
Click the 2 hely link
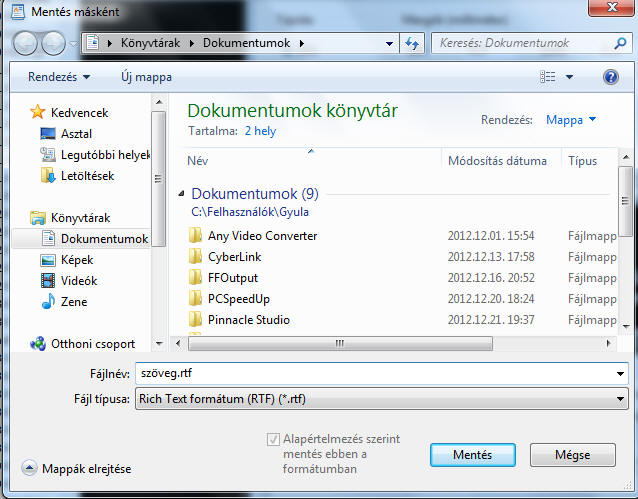point(260,131)
